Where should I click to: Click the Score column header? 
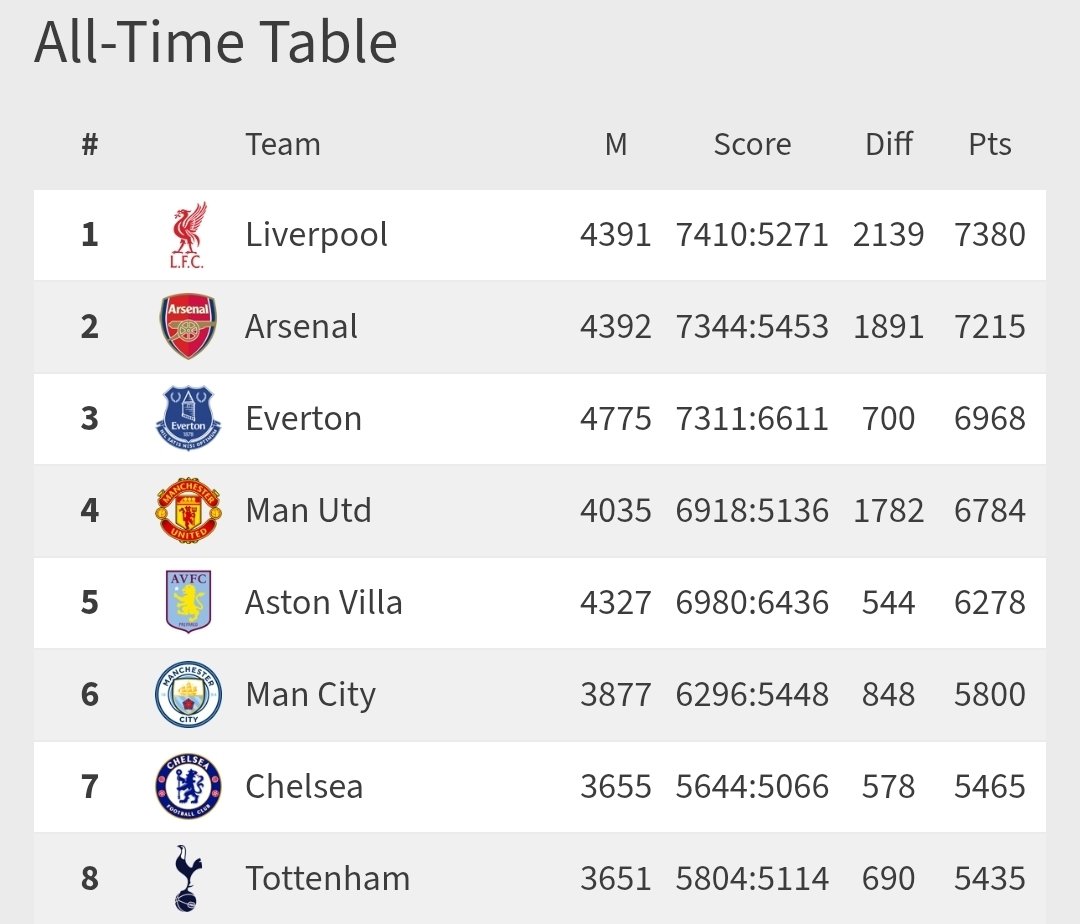[752, 144]
